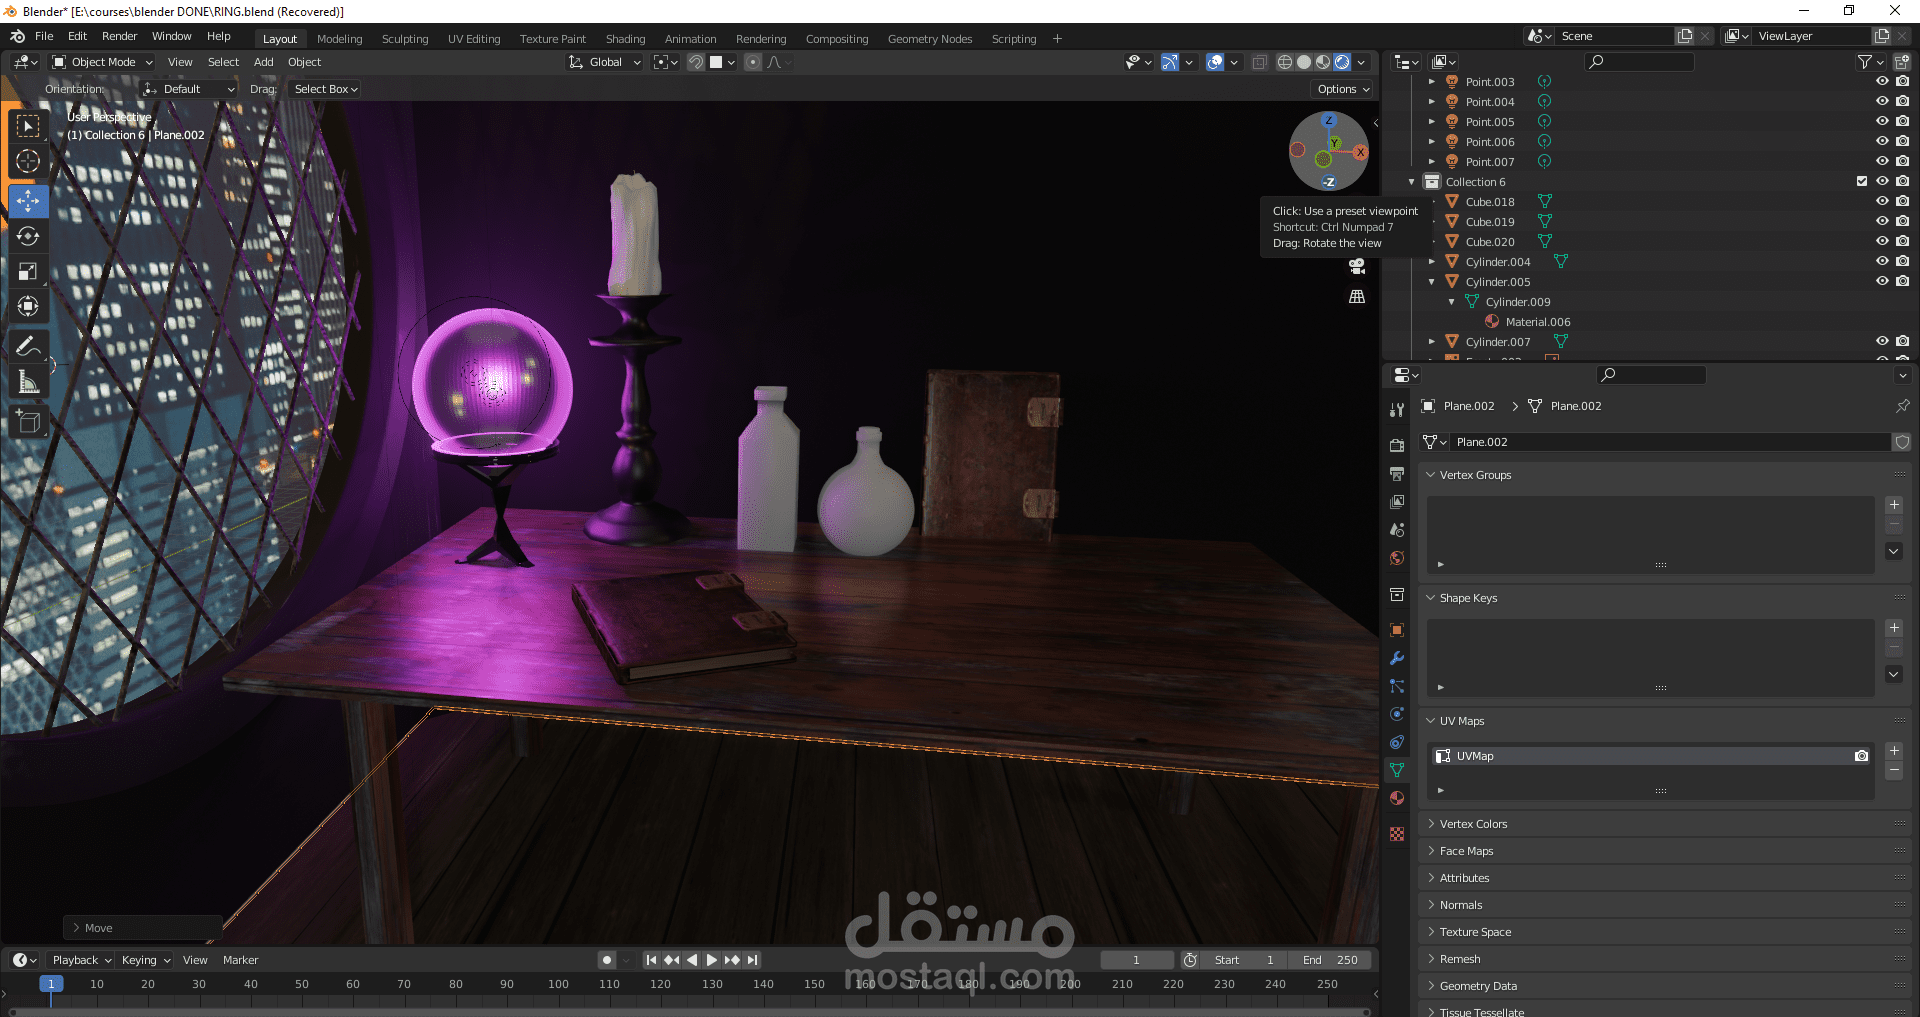Expand Point.003 in the outliner

pyautogui.click(x=1432, y=82)
